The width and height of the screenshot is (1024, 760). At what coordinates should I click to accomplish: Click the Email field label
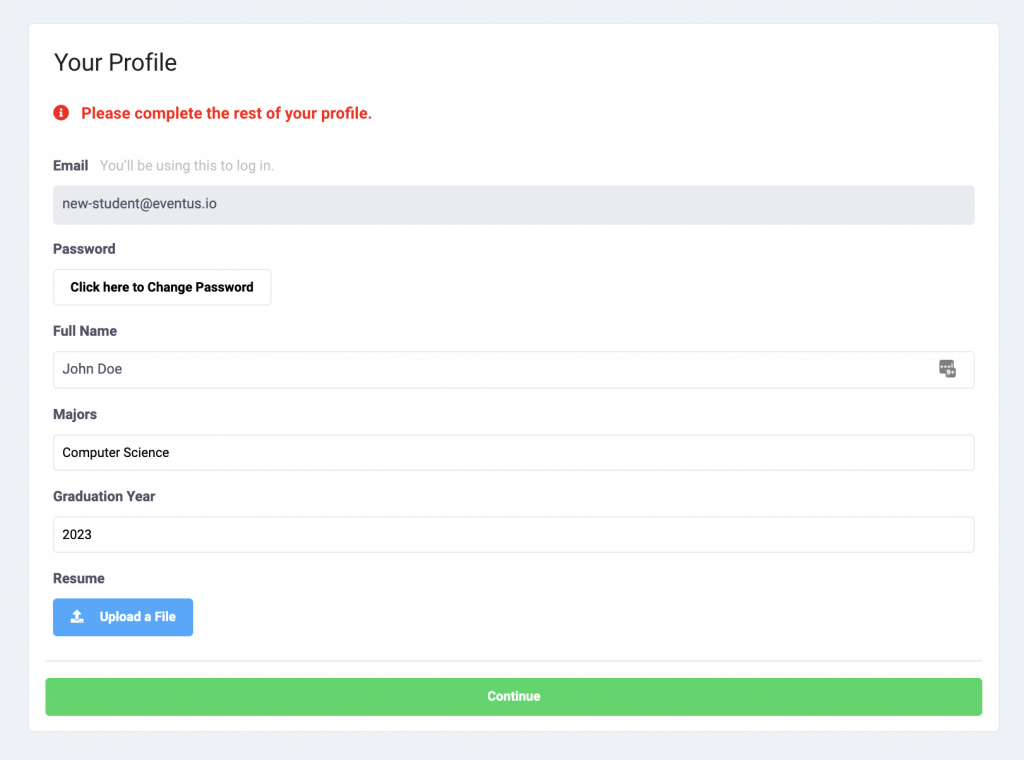[x=71, y=166]
